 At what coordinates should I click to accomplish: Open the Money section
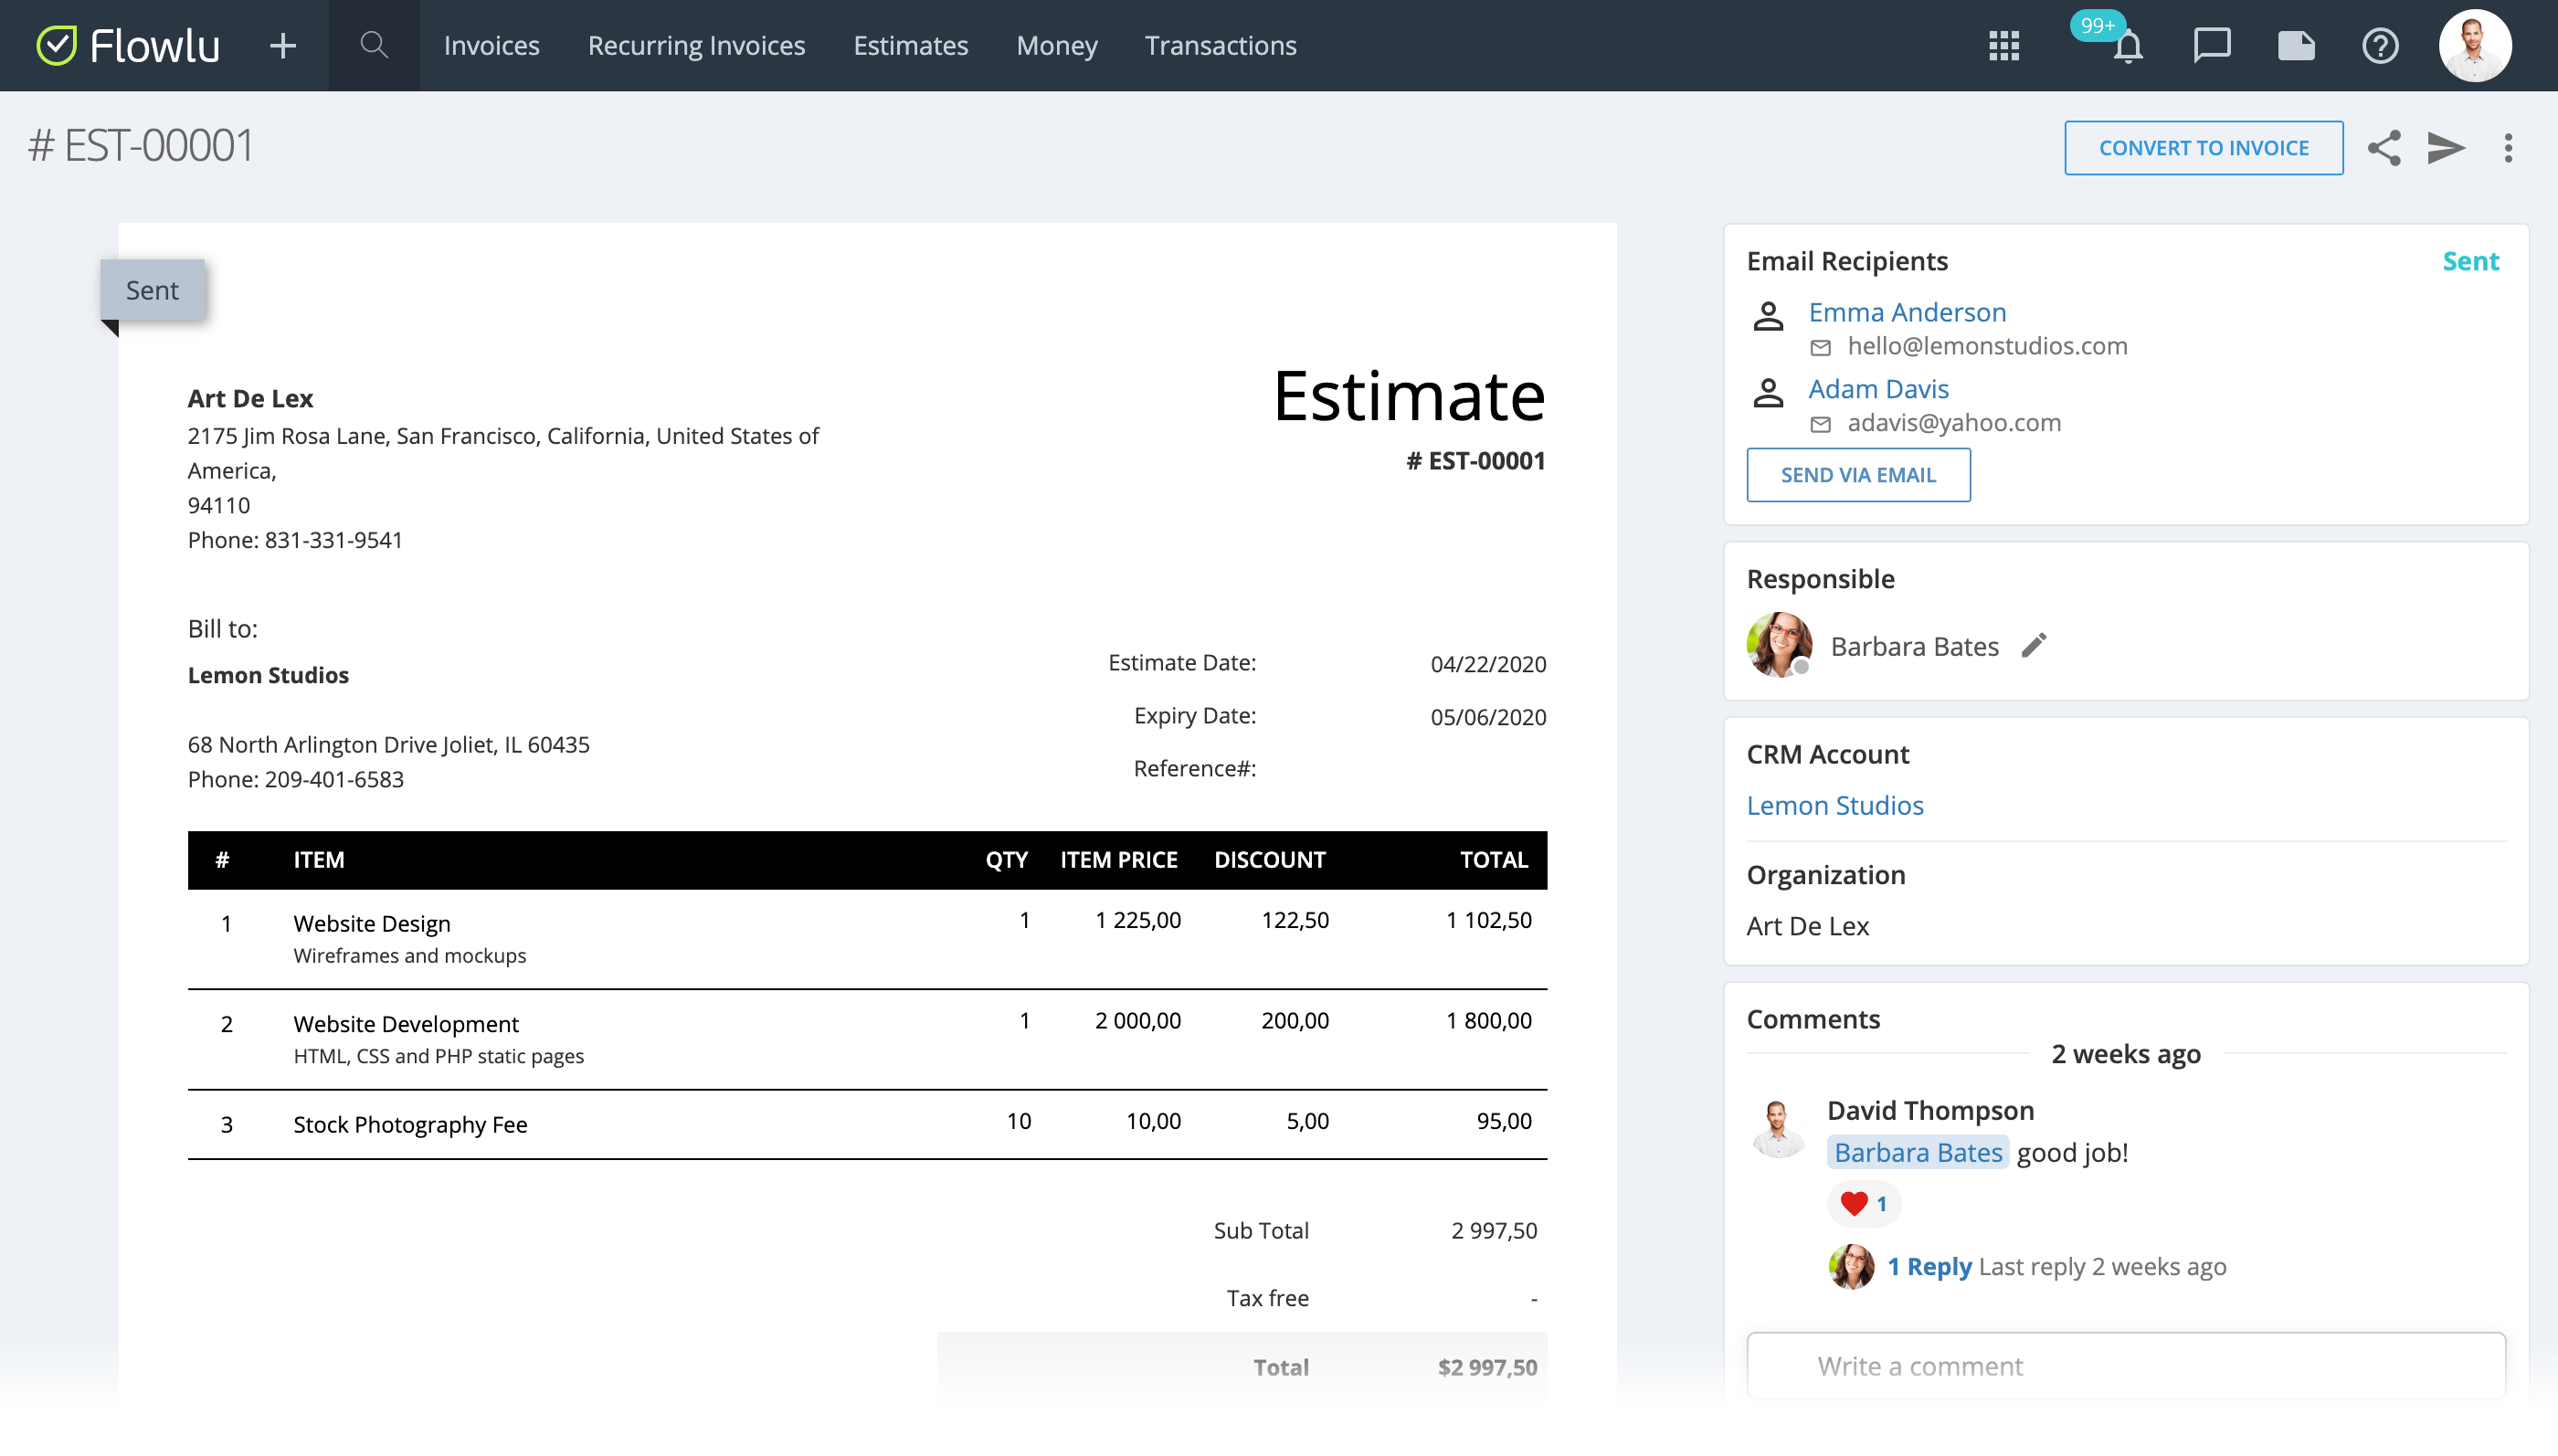point(1056,45)
